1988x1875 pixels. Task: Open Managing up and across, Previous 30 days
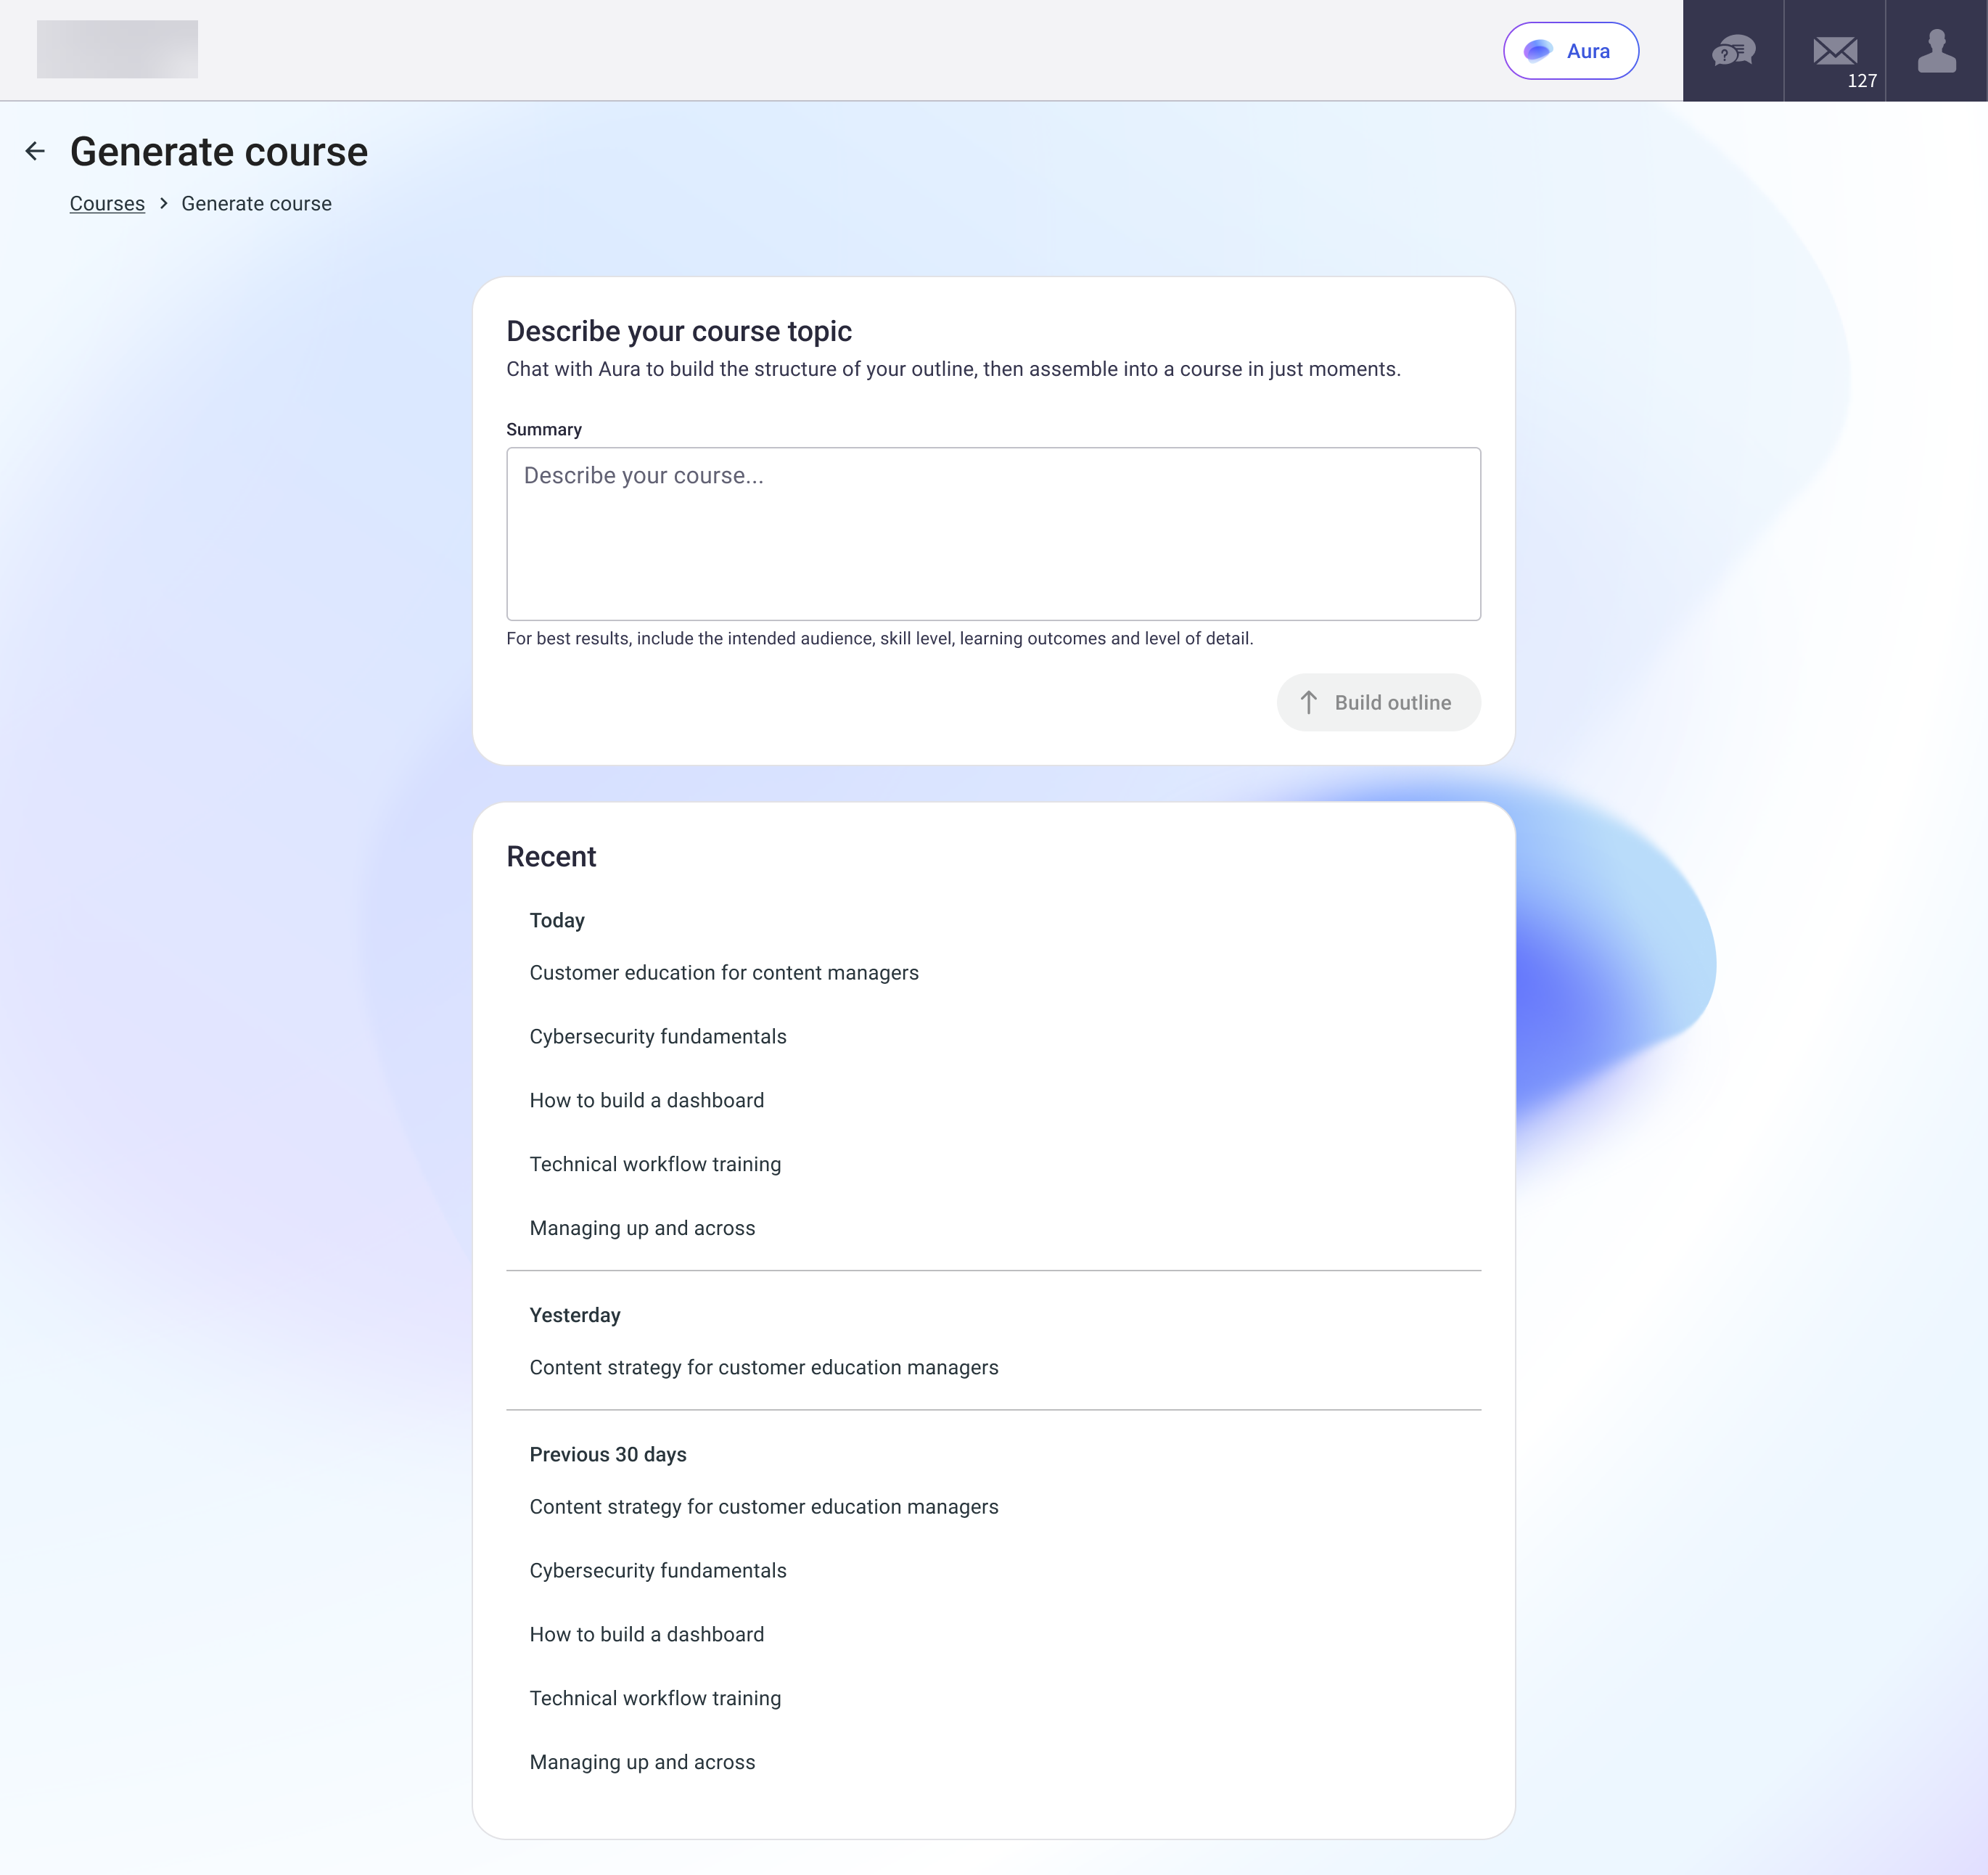pos(642,1763)
